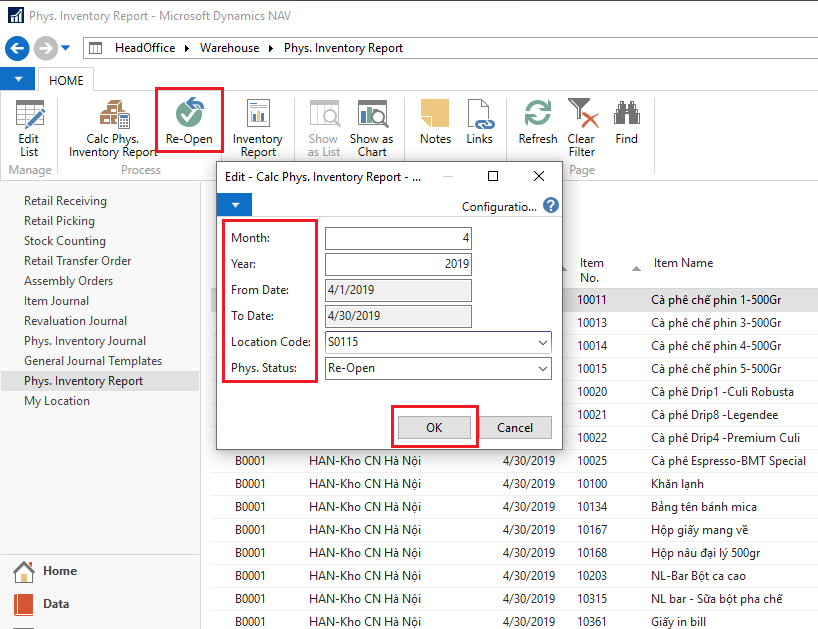
Task: Refresh the page data
Action: click(x=537, y=122)
